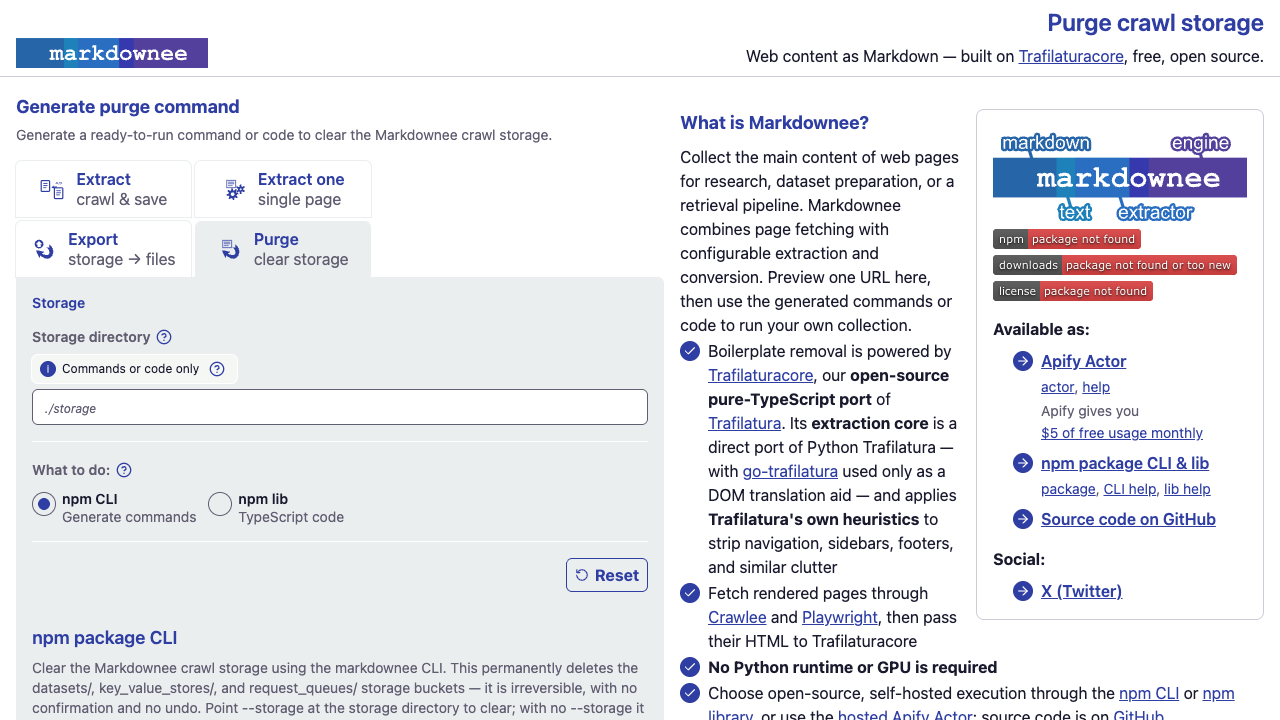Open the Extract crawl & save tab
The image size is (1280, 720).
point(103,189)
